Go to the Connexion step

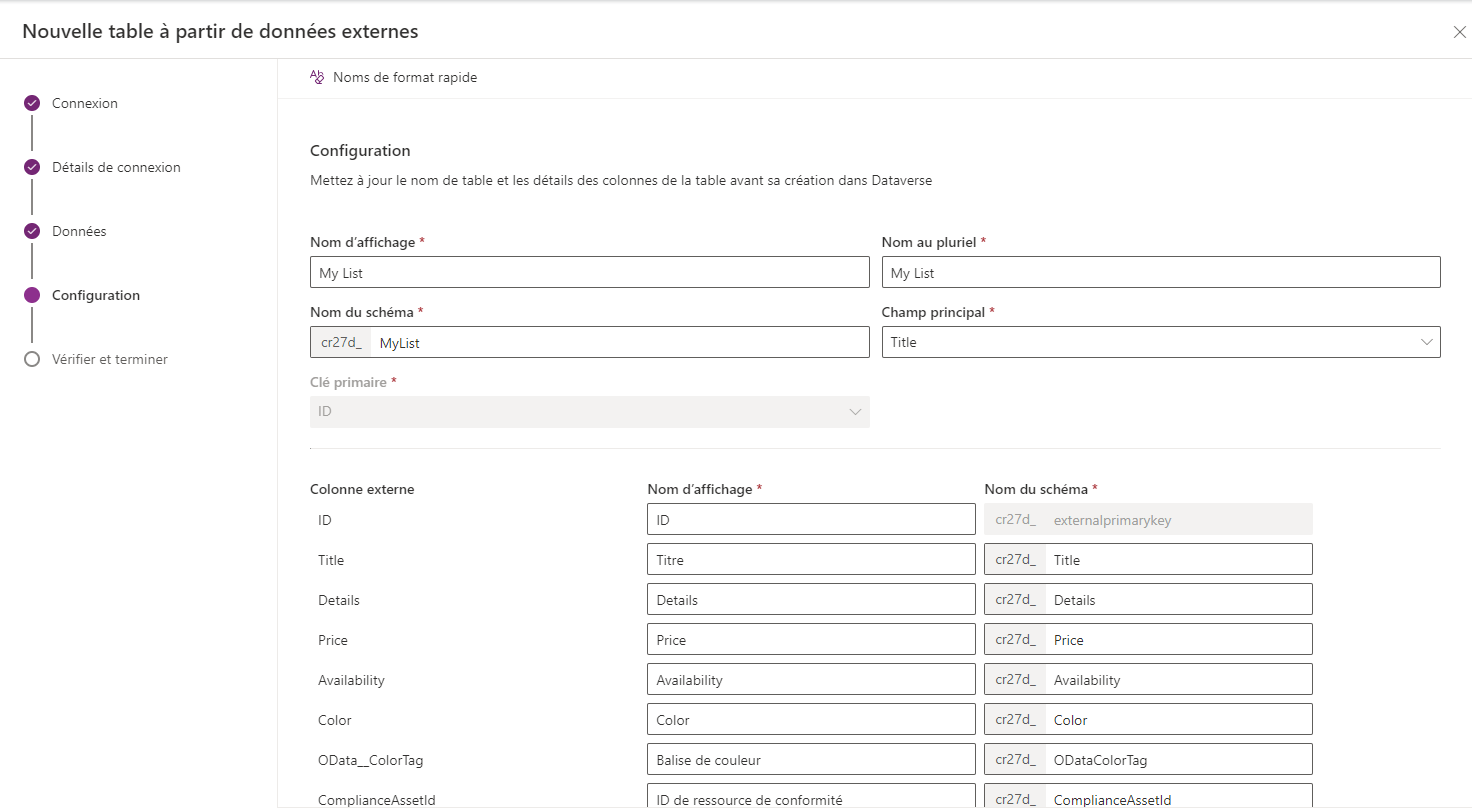point(85,103)
